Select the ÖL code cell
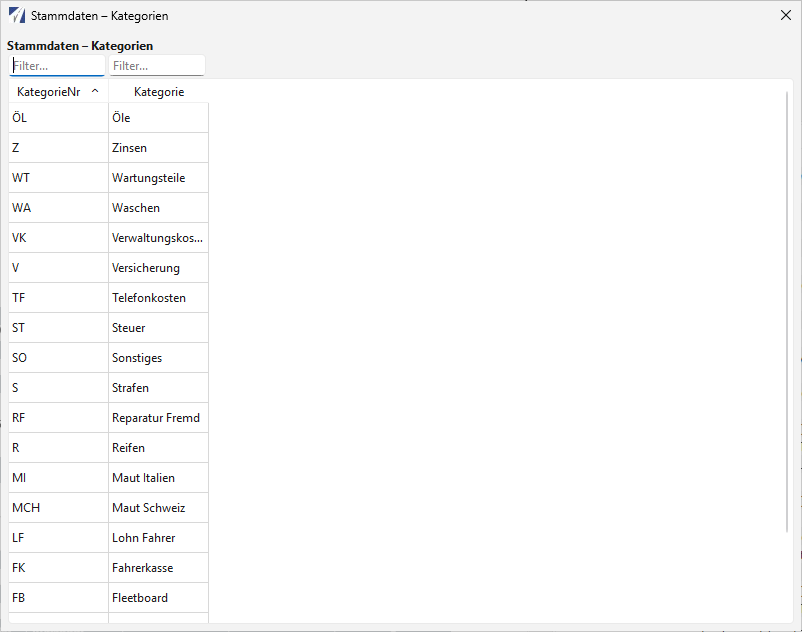Screen dimensions: 802x632 point(58,118)
